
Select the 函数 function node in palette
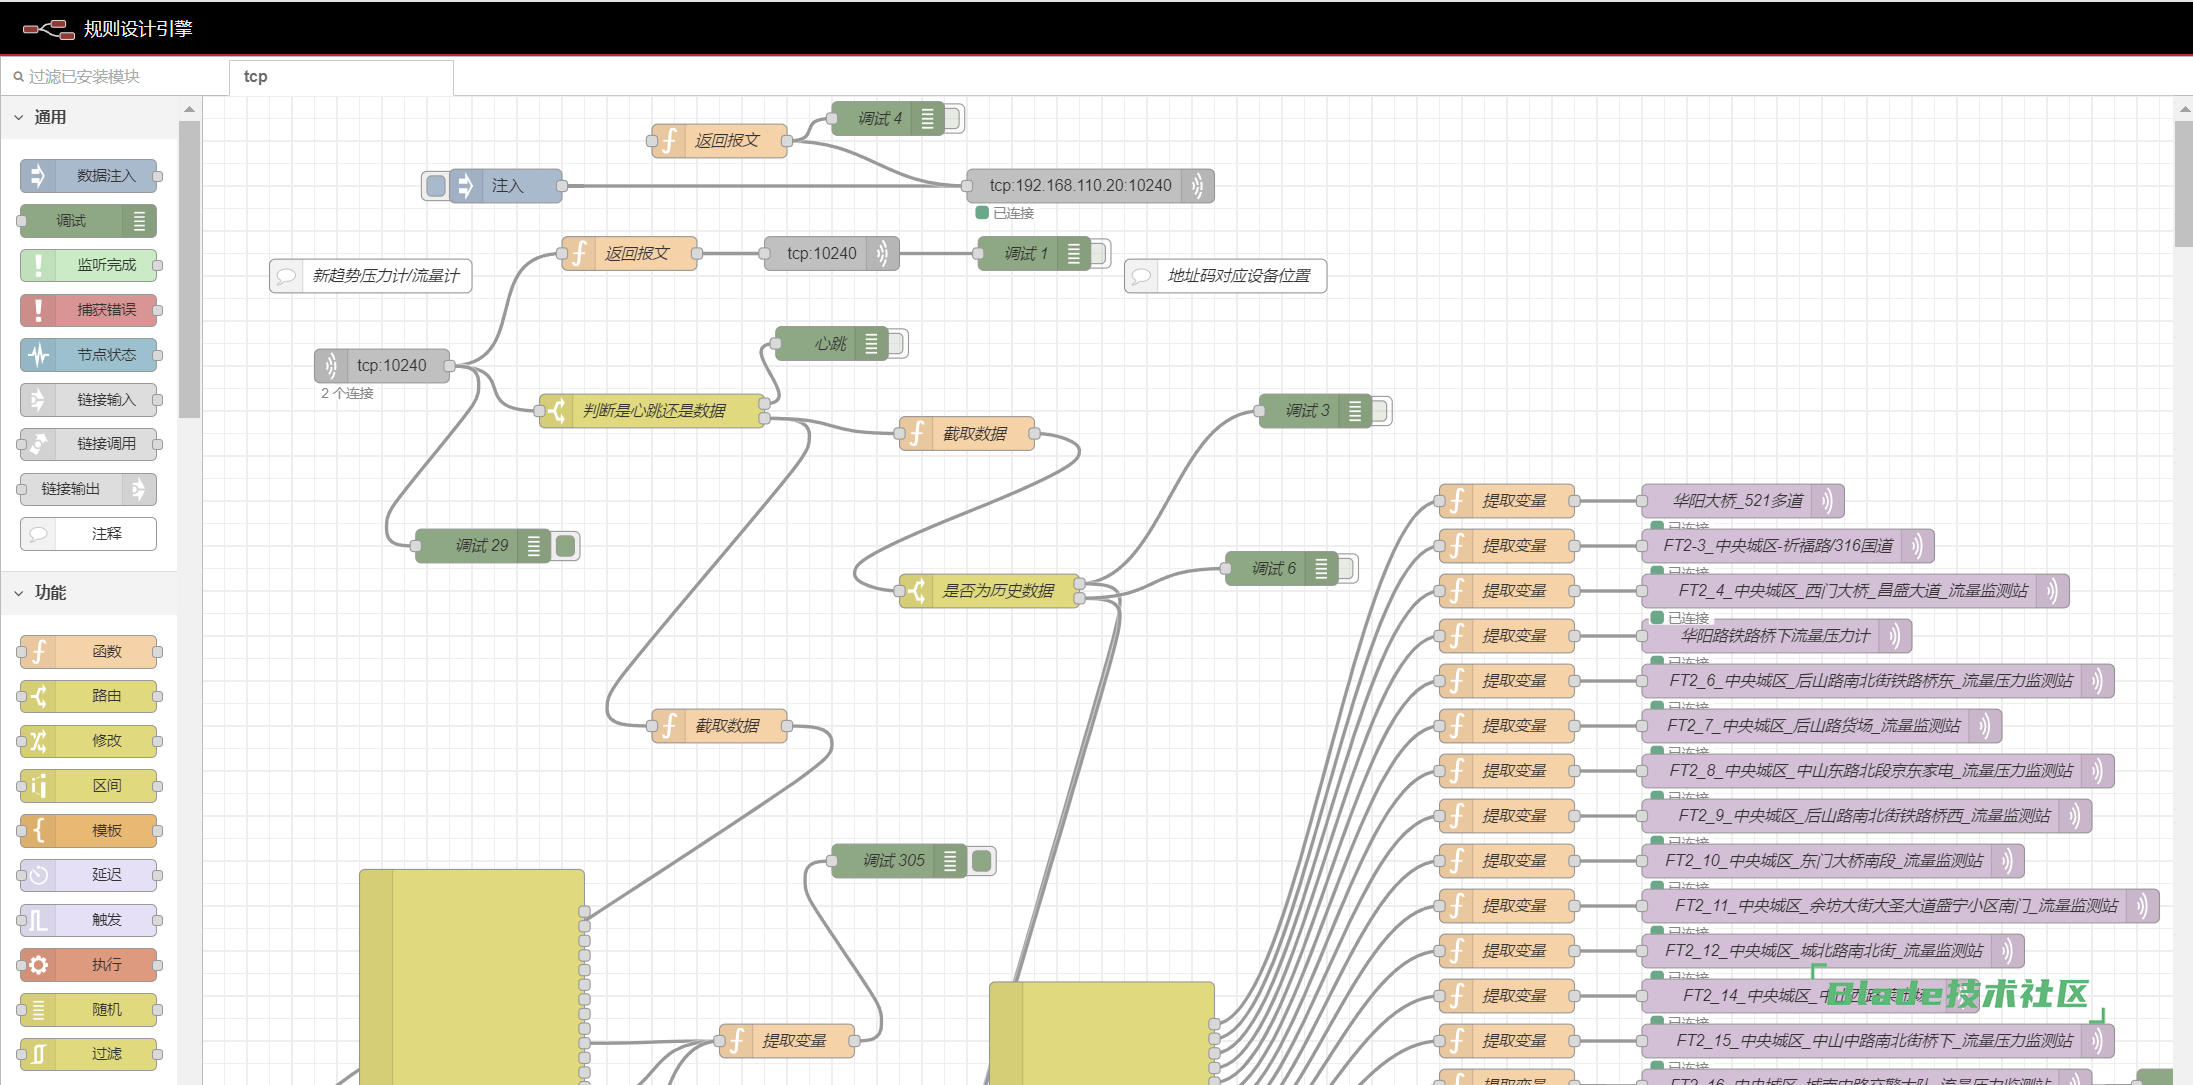[89, 652]
